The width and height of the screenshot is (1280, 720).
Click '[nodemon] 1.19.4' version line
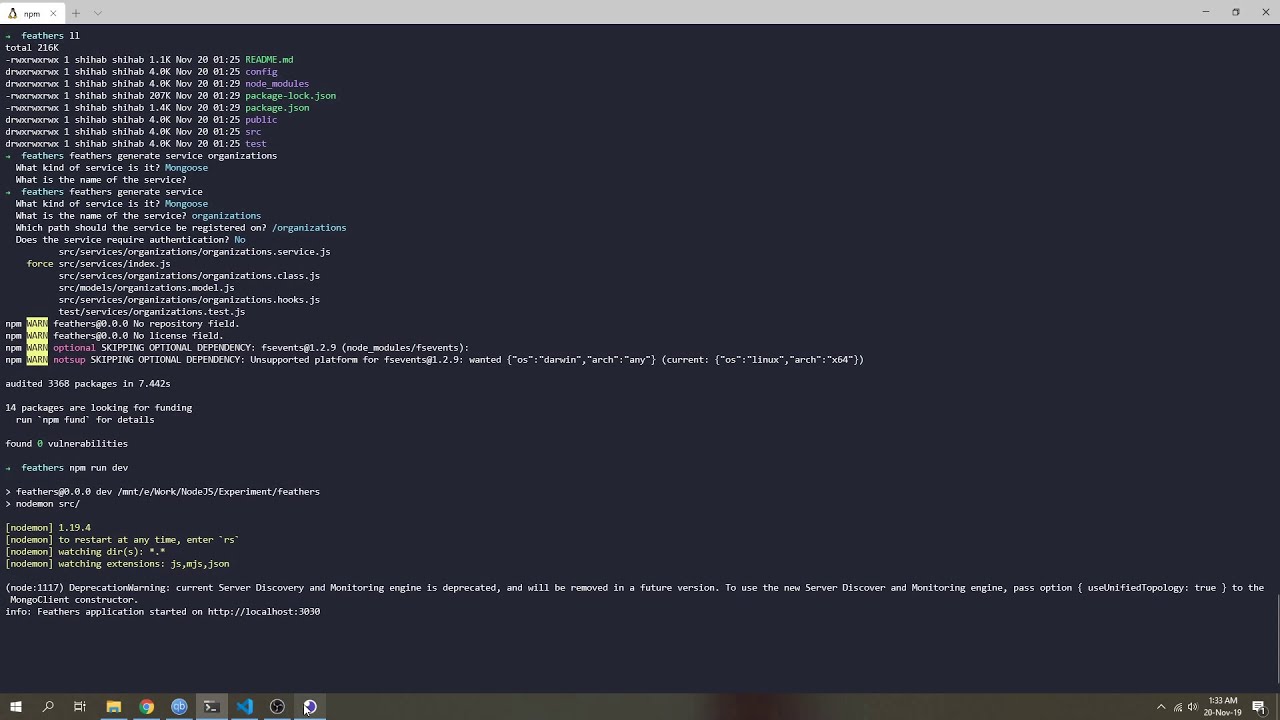coord(48,528)
